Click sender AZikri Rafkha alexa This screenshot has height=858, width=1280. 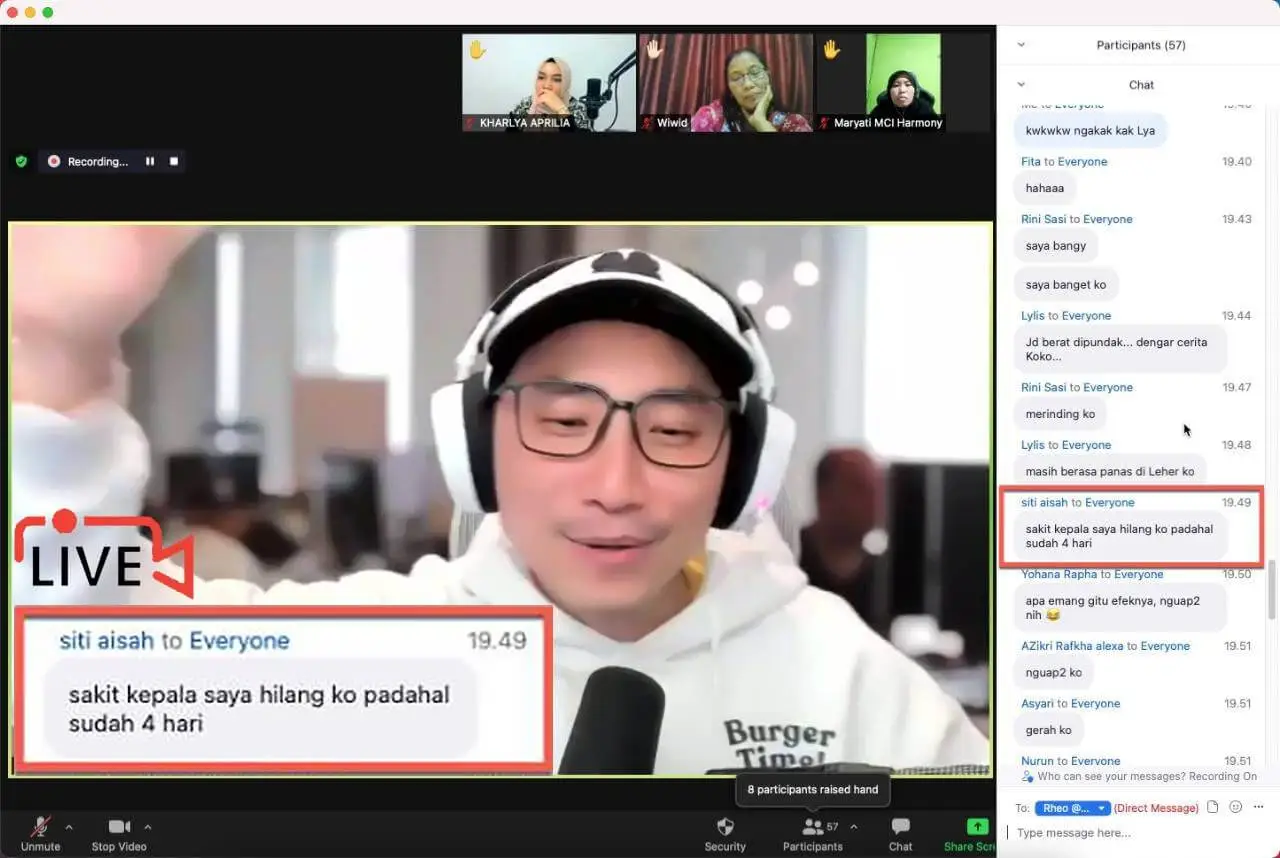[x=1072, y=646]
